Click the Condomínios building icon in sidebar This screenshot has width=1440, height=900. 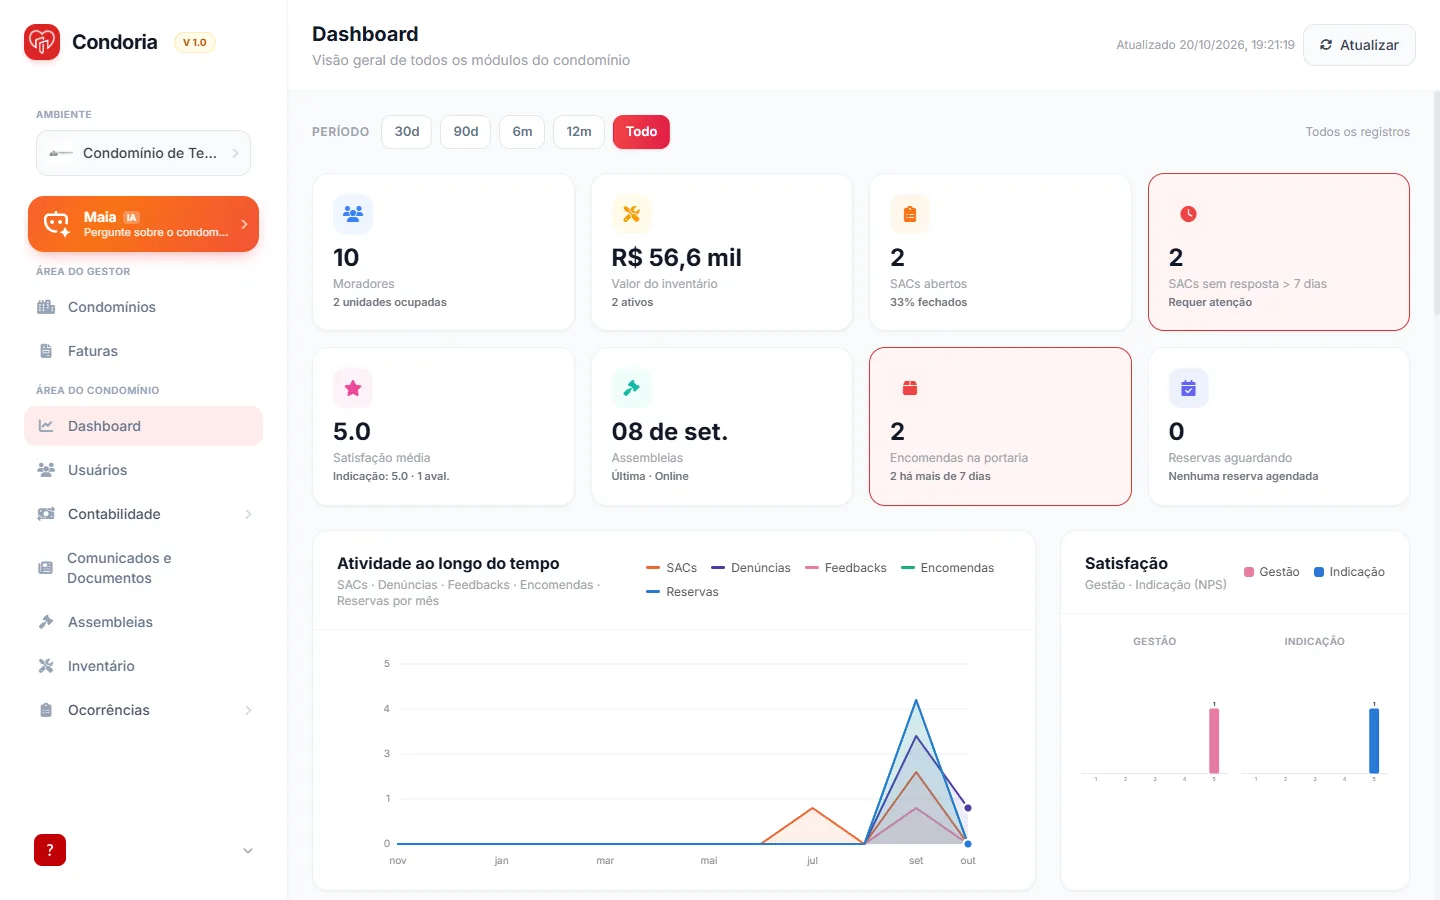[46, 307]
